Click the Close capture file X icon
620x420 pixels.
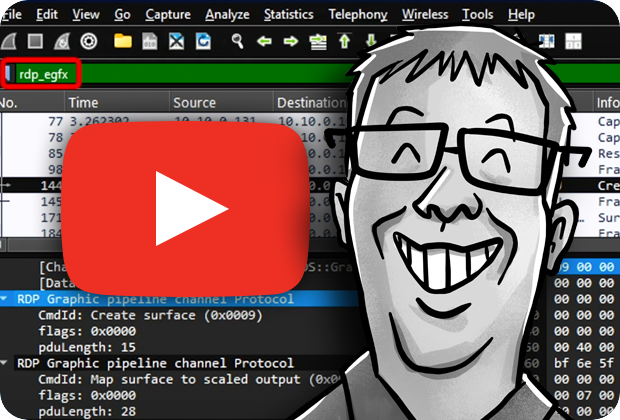(176, 41)
